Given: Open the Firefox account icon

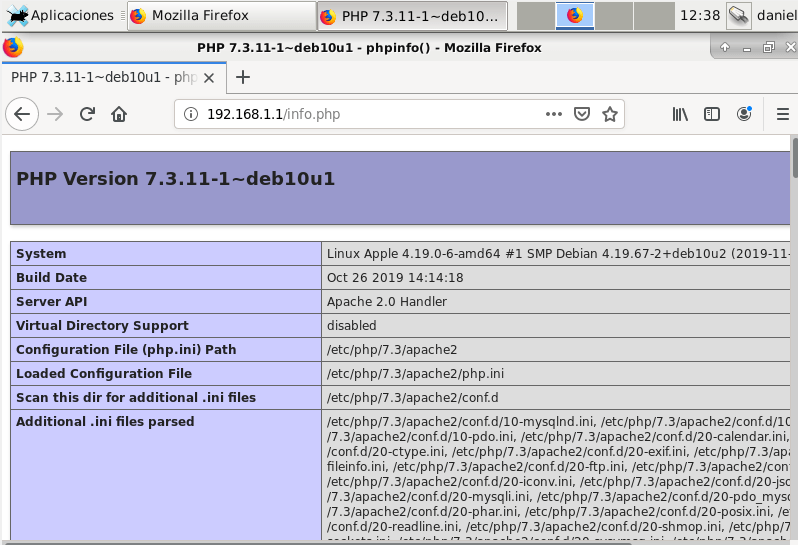Looking at the screenshot, I should 744,114.
